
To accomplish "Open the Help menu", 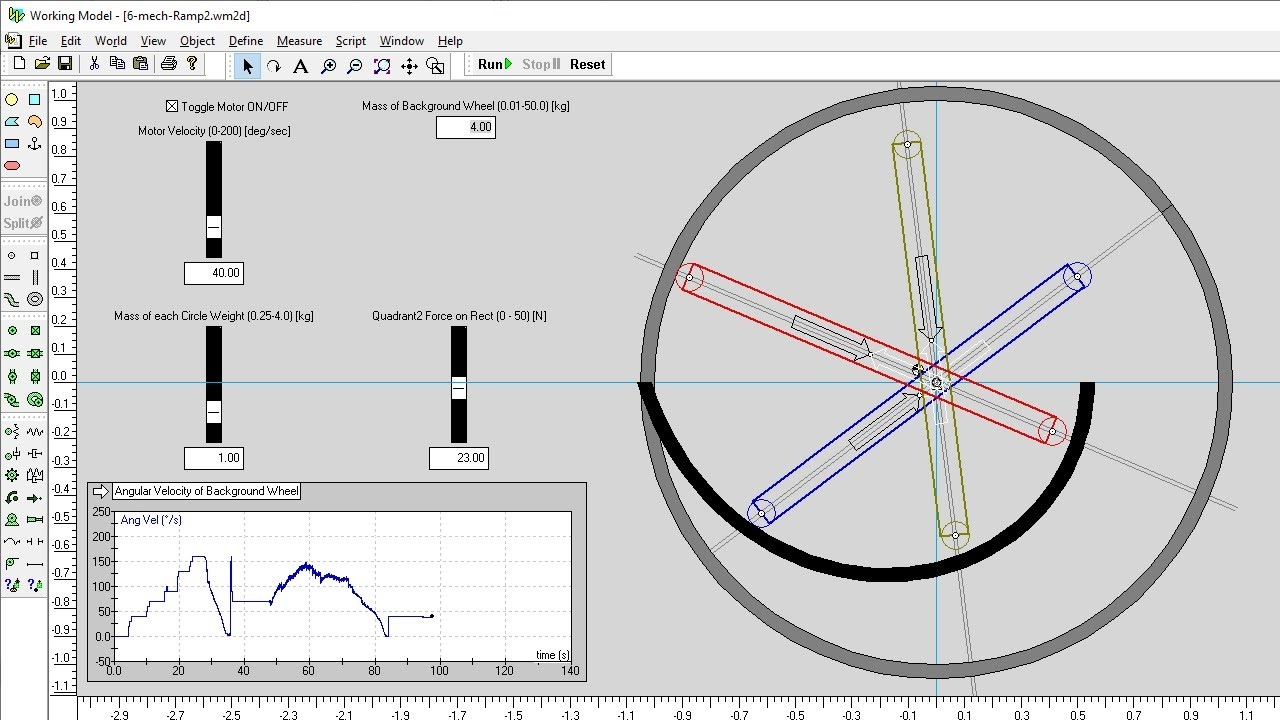I will click(450, 41).
